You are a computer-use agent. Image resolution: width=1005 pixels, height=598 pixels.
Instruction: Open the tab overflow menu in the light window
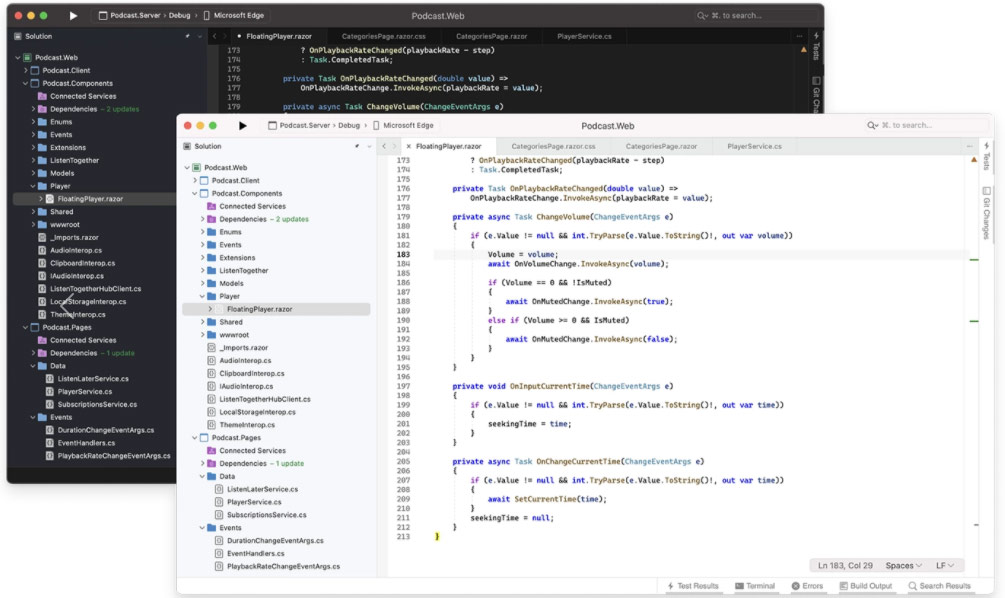969,146
